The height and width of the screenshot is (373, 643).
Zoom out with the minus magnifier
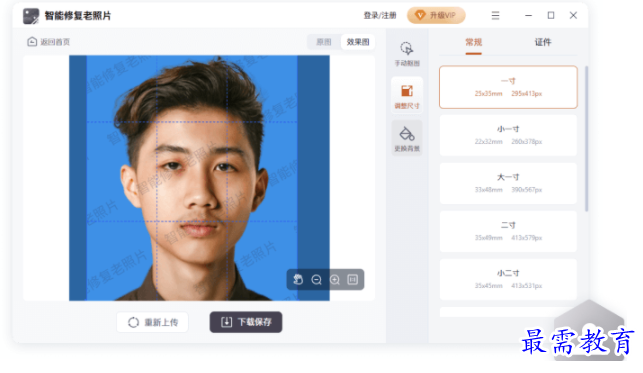click(316, 280)
